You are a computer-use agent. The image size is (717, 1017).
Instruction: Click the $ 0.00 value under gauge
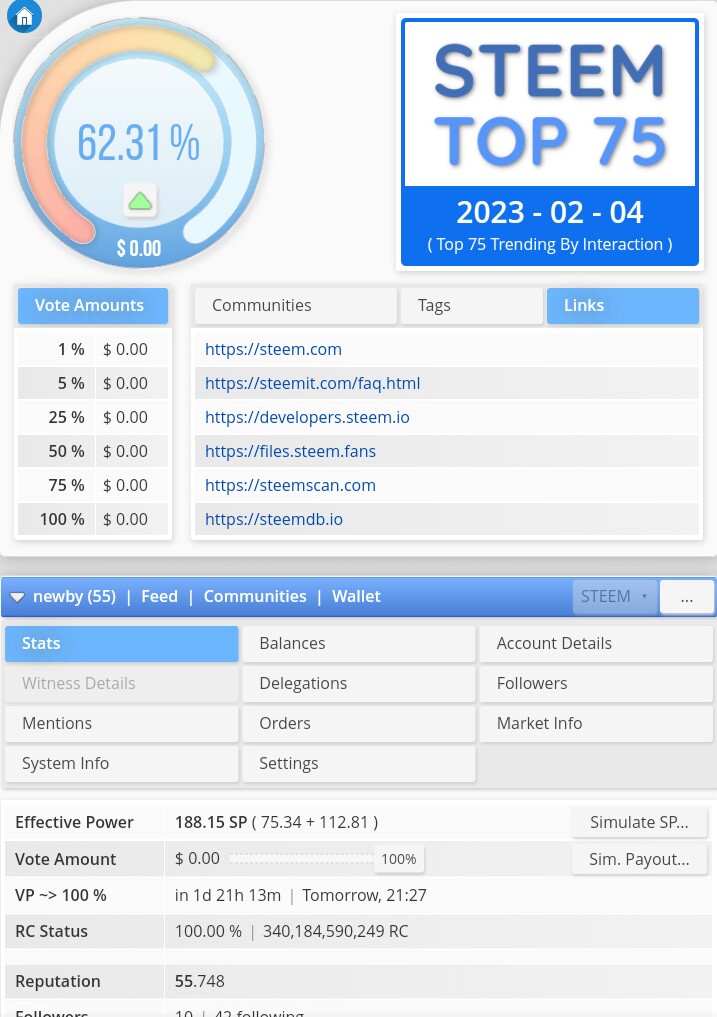(139, 248)
